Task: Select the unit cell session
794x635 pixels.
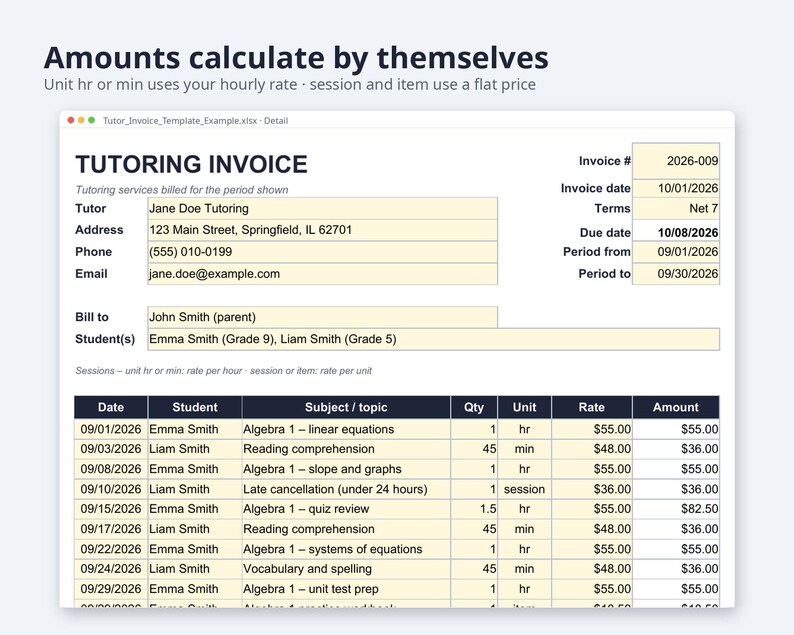Action: [x=525, y=489]
